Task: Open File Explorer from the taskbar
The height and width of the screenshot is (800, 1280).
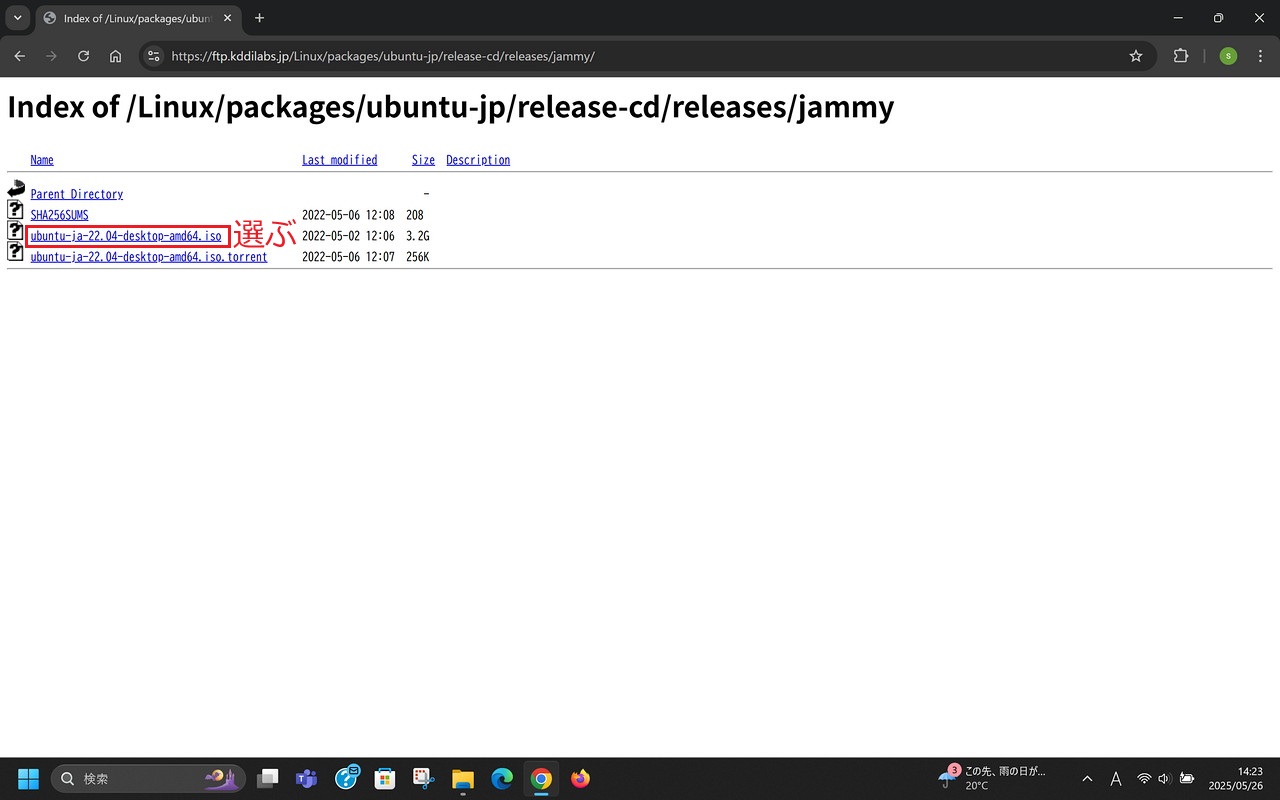Action: 462,778
